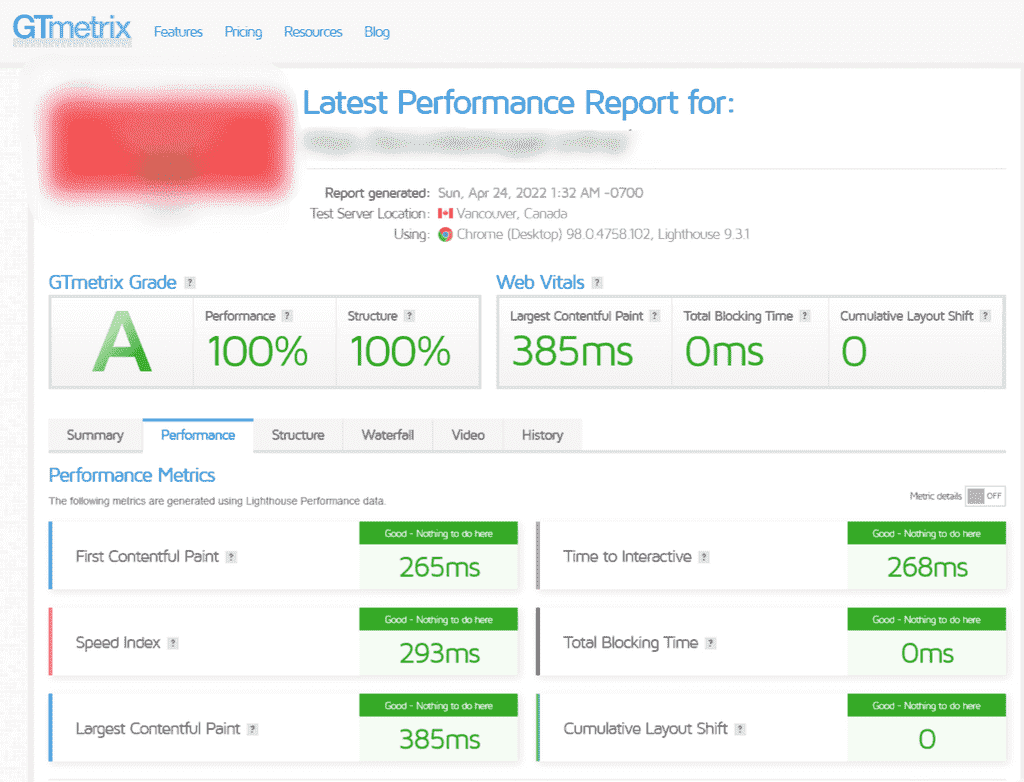Click help icon next to Performance score
1024x782 pixels.
click(x=287, y=316)
